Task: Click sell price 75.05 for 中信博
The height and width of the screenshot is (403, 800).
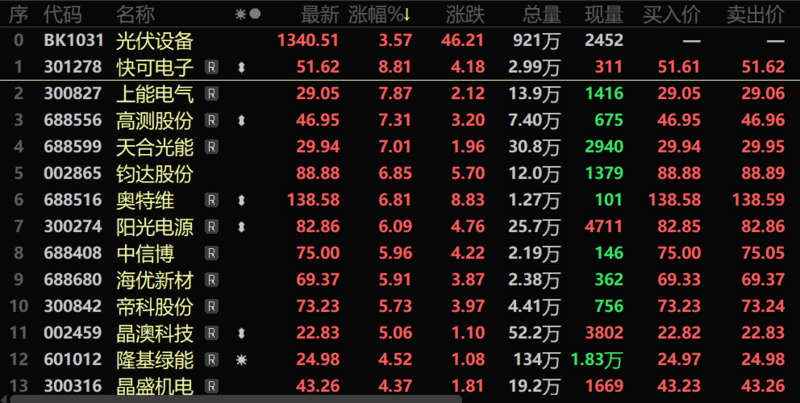Action: pos(763,253)
